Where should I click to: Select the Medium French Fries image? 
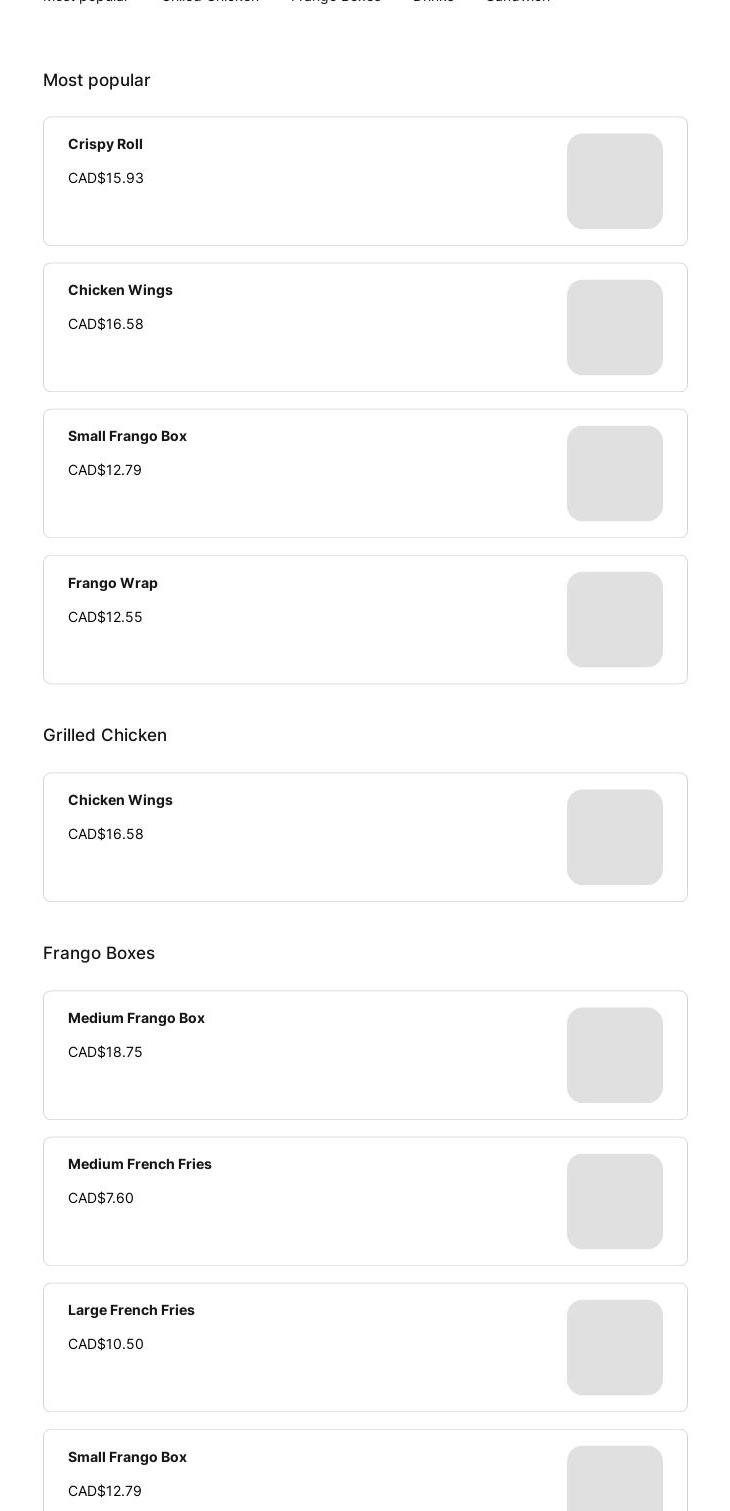[614, 1201]
